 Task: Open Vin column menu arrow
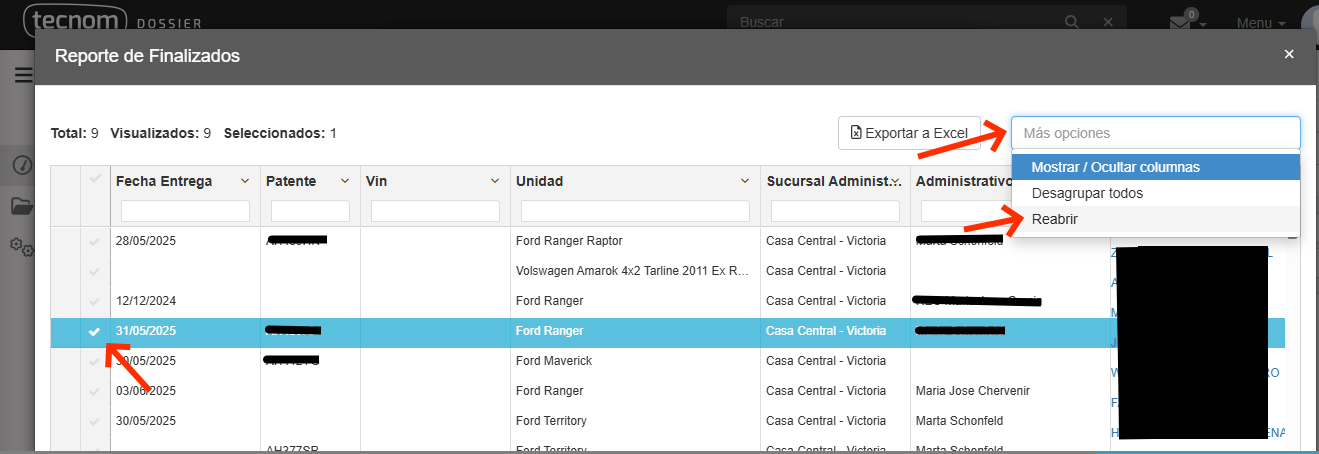[x=495, y=181]
